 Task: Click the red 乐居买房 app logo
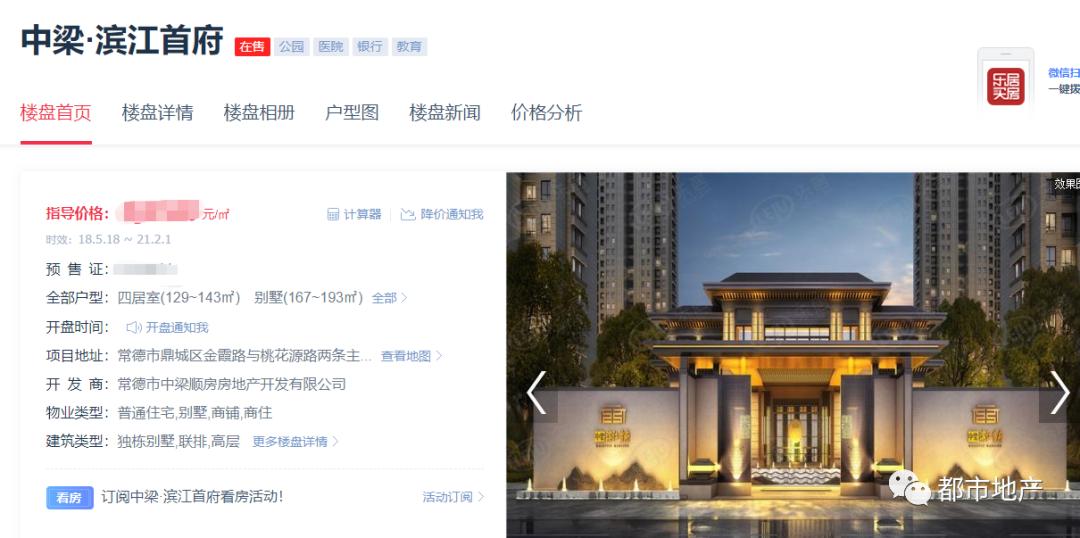pyautogui.click(x=1005, y=86)
